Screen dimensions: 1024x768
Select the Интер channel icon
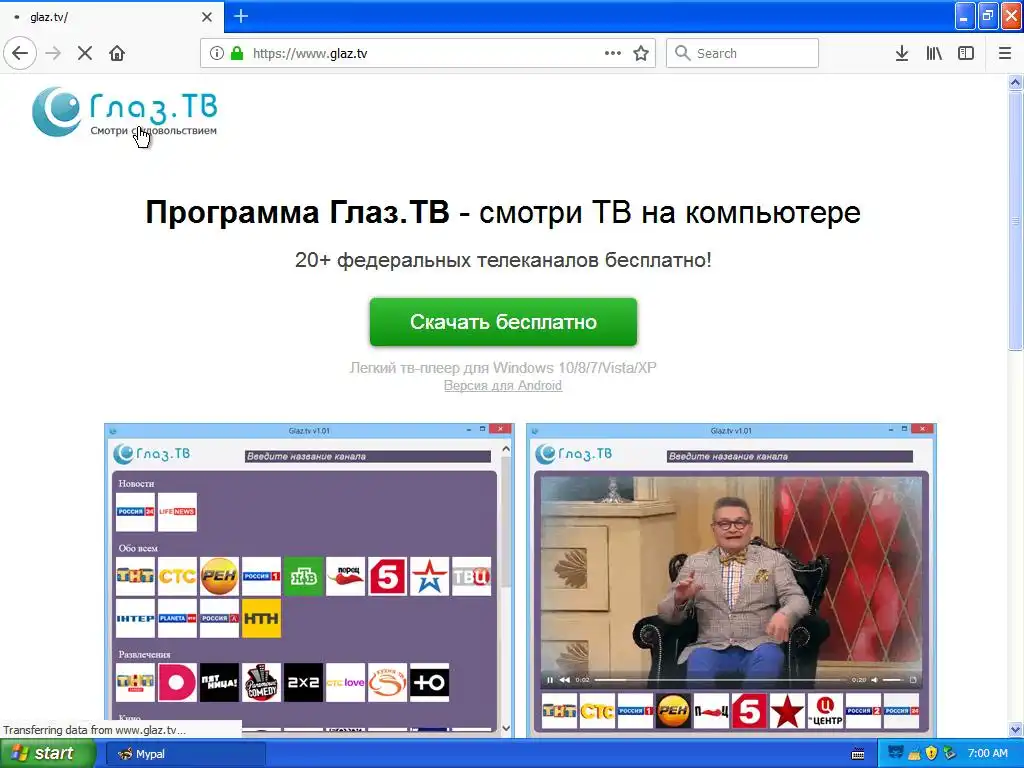[135, 618]
